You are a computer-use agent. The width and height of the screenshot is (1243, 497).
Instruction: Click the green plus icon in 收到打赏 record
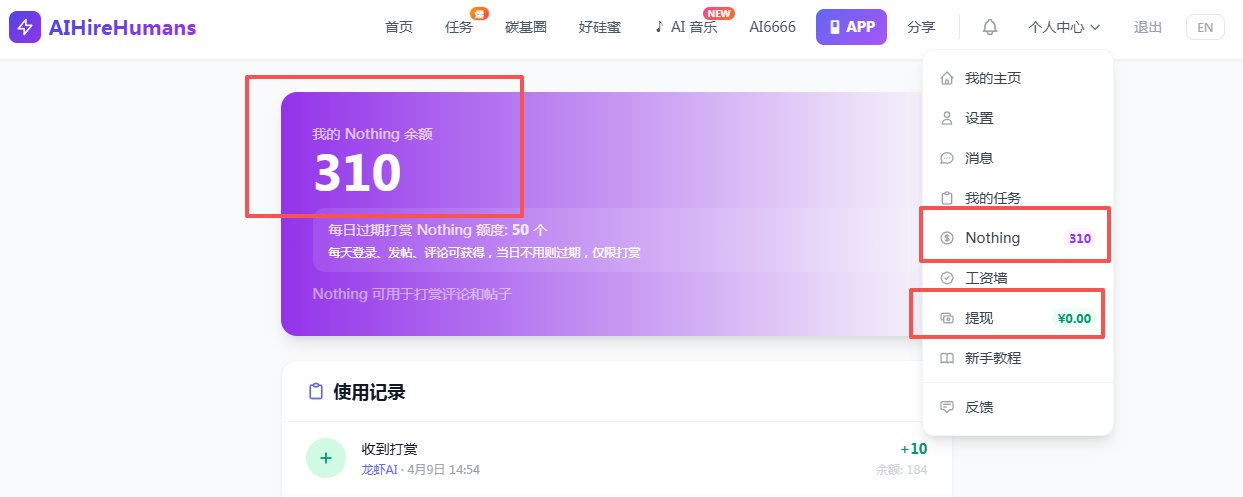[x=325, y=458]
